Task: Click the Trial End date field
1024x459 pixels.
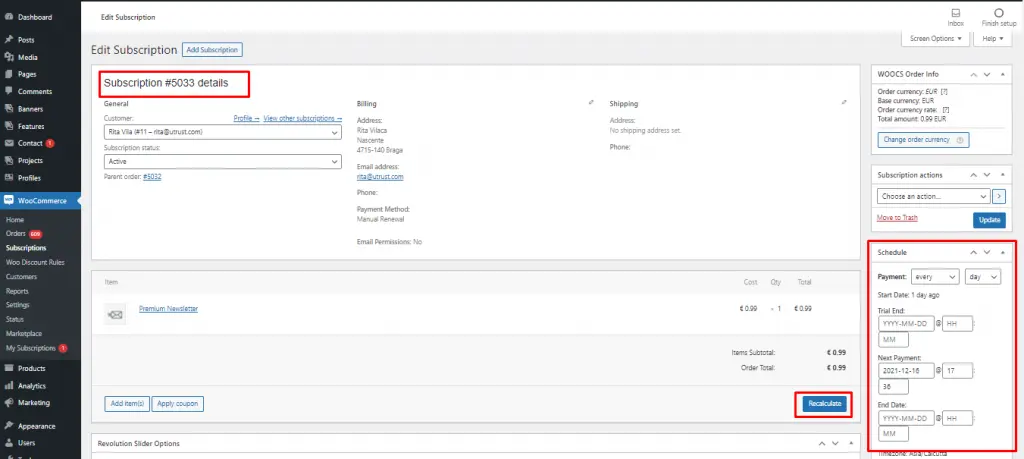Action: click(906, 323)
